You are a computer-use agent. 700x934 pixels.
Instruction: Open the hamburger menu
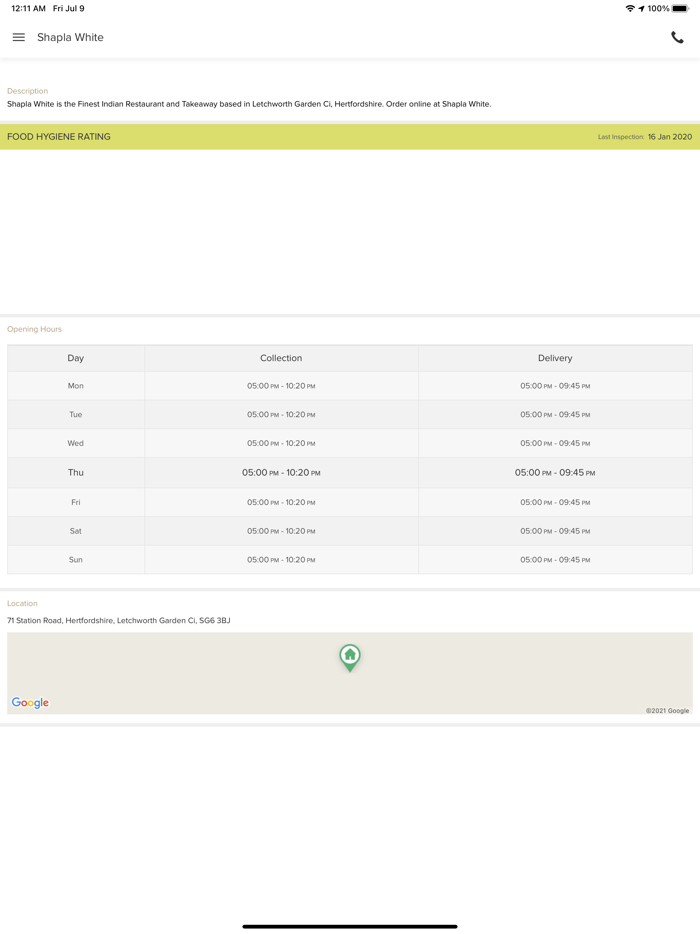coord(19,37)
